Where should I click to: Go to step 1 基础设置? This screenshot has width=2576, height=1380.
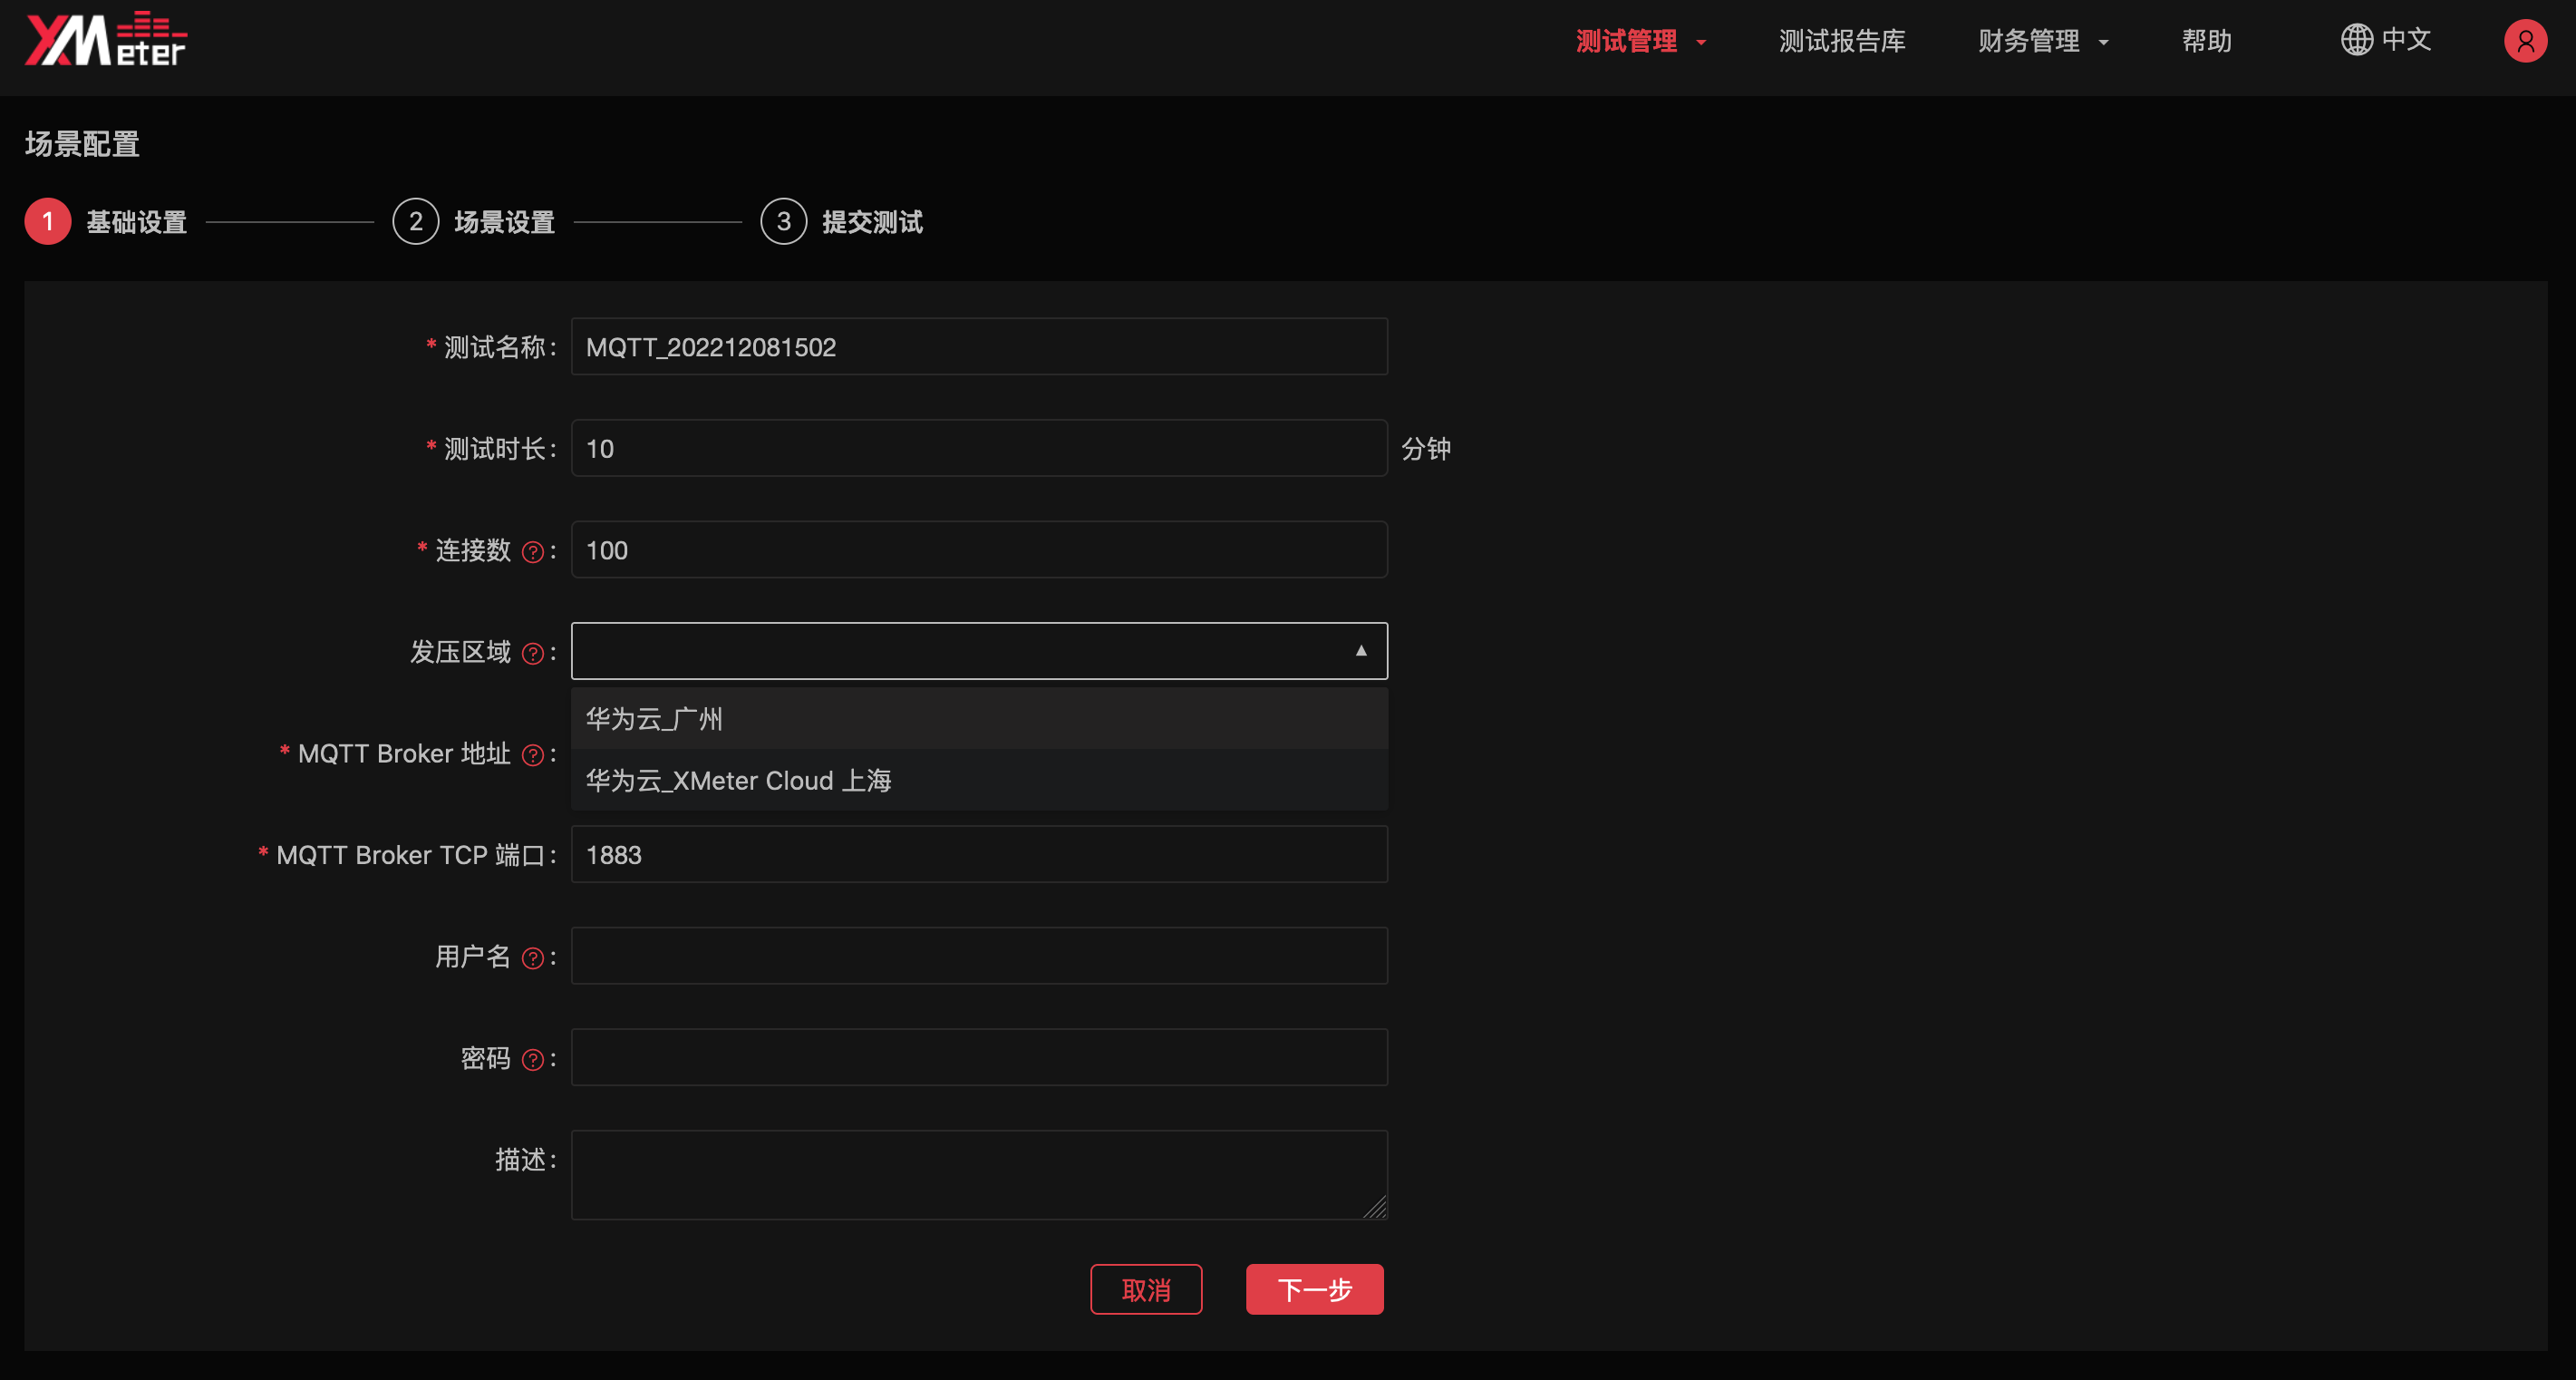click(106, 221)
